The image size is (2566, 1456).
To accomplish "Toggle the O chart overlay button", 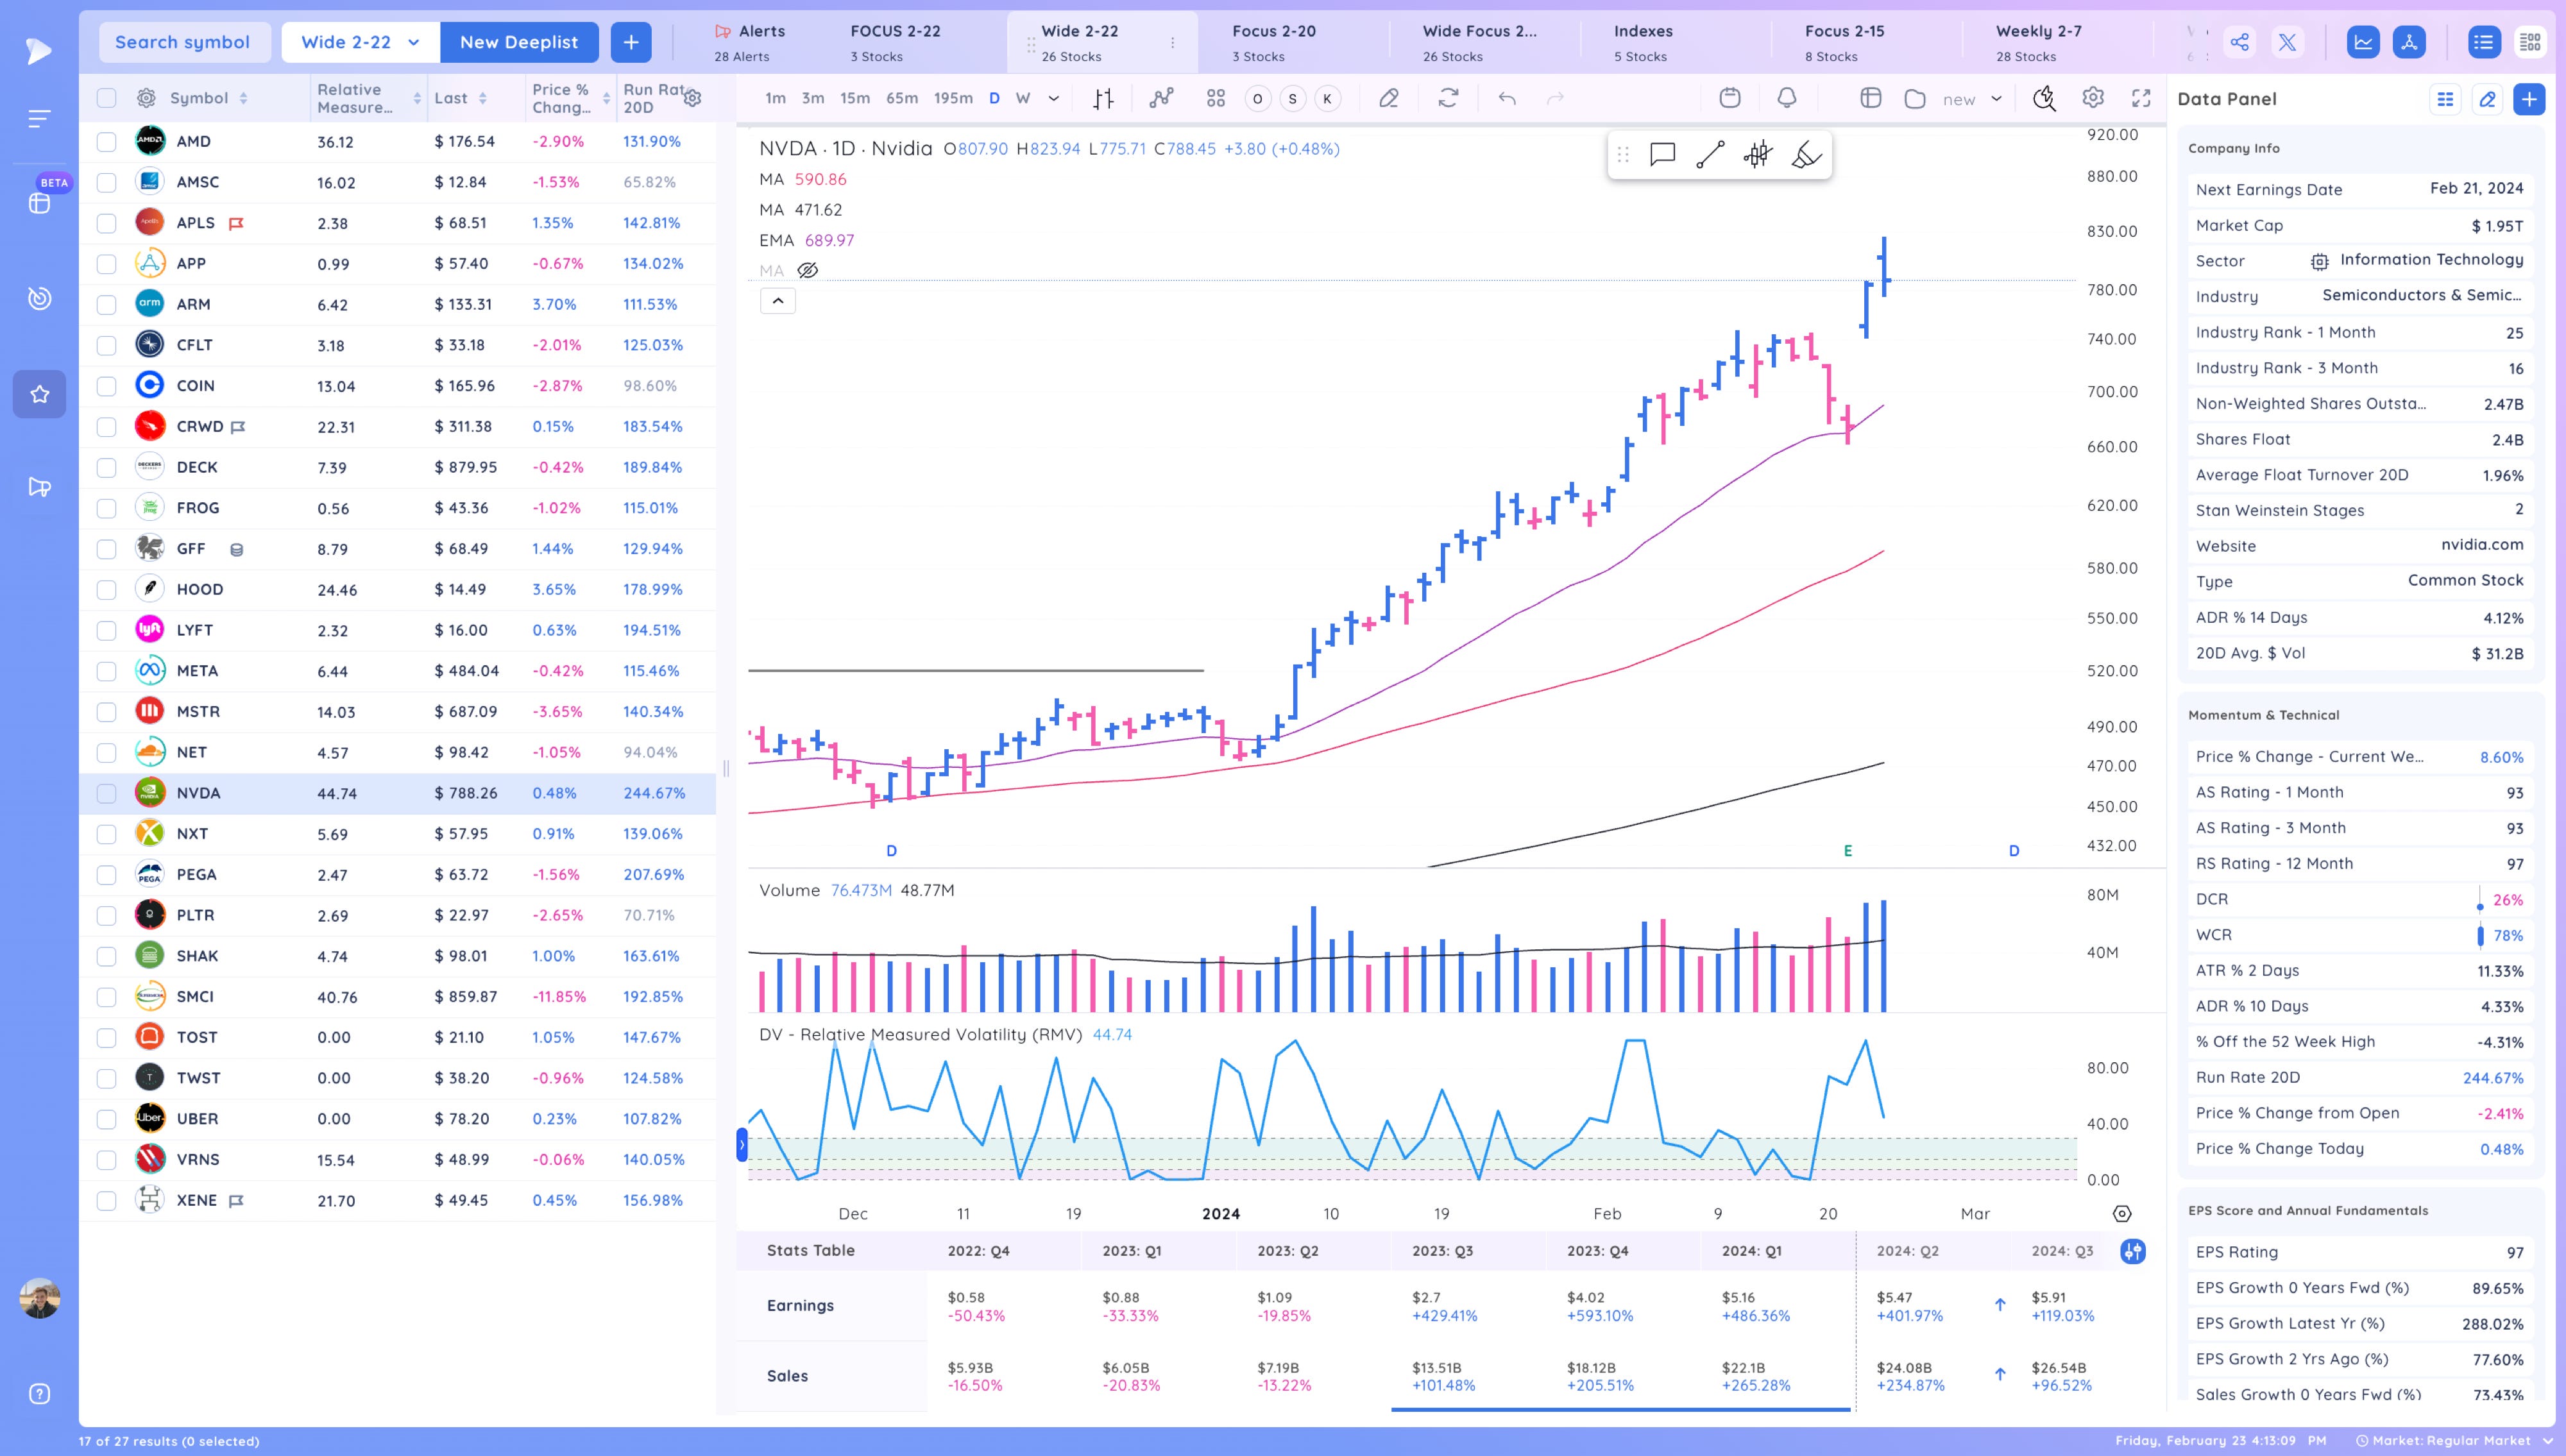I will (1258, 98).
